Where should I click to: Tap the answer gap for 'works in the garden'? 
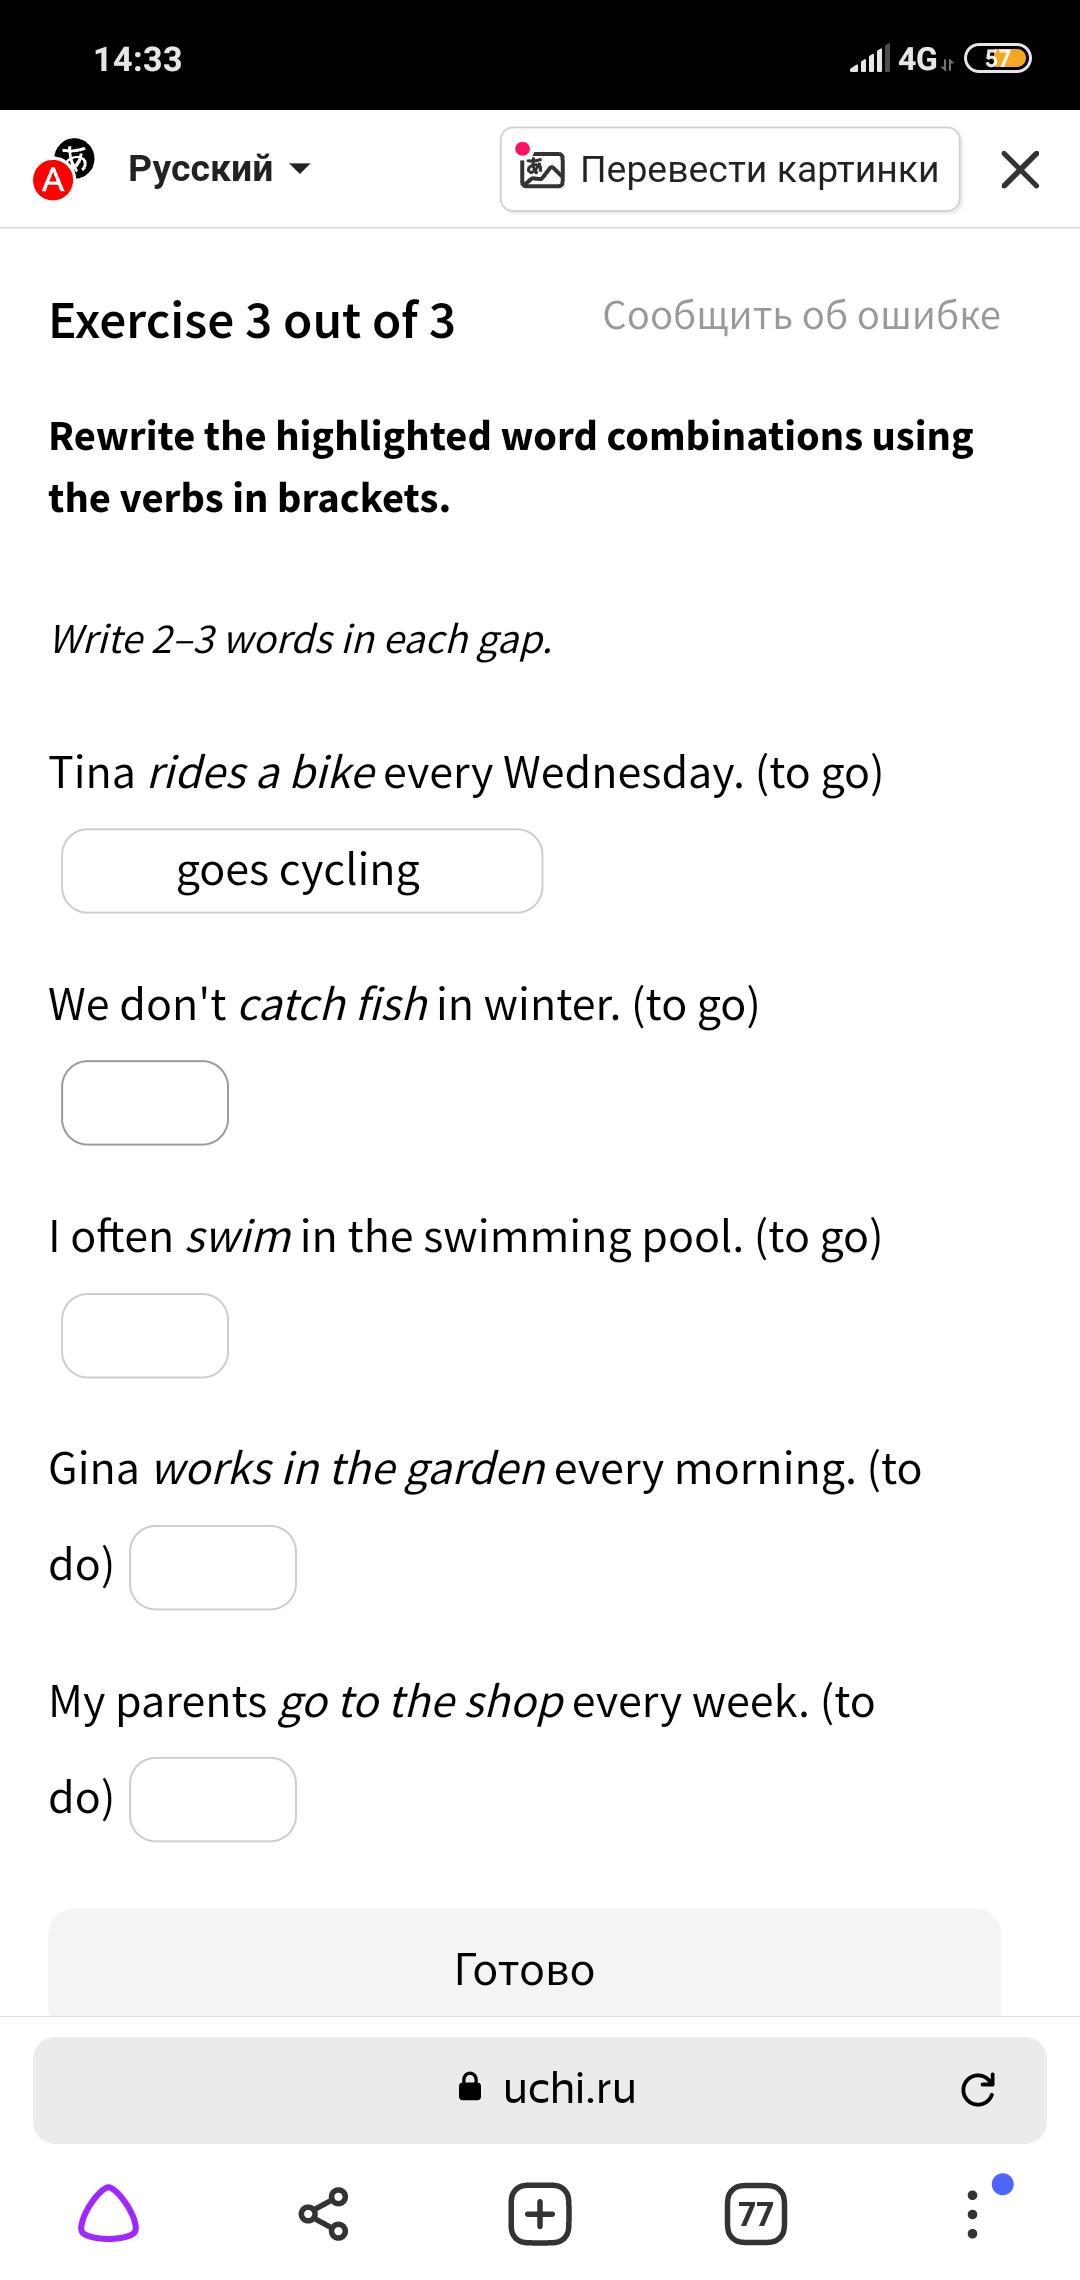pos(213,1568)
